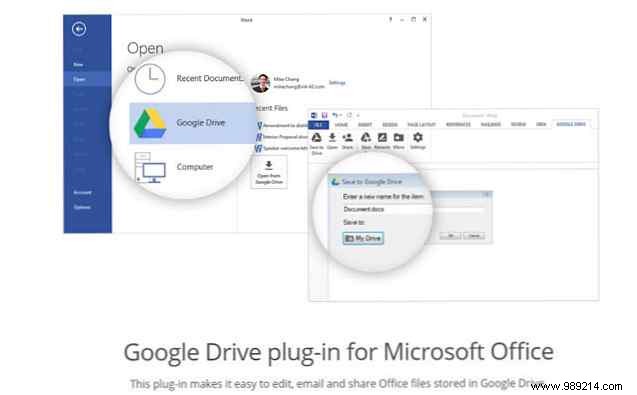Switch to the Insert ribbon tab
Screen dimensions: 637x395
[365, 125]
